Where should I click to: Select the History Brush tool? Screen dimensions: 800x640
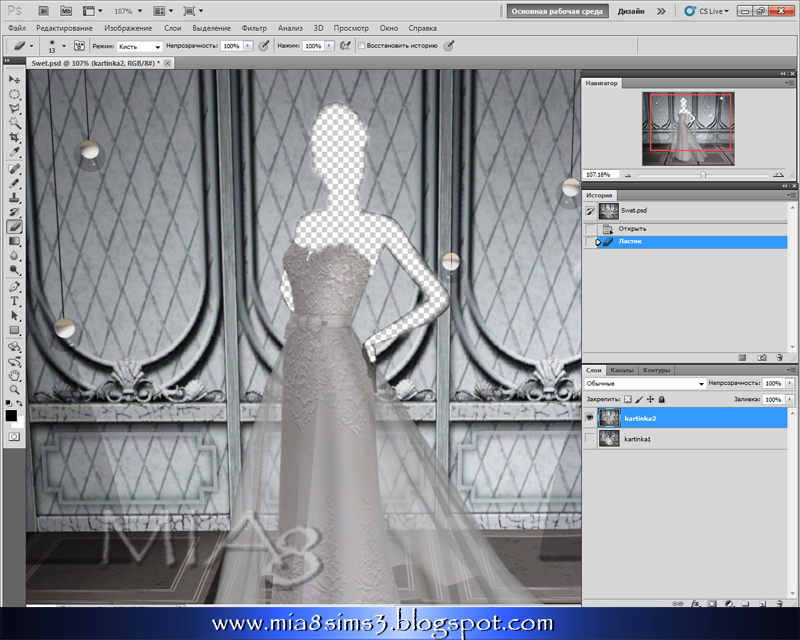tap(14, 212)
